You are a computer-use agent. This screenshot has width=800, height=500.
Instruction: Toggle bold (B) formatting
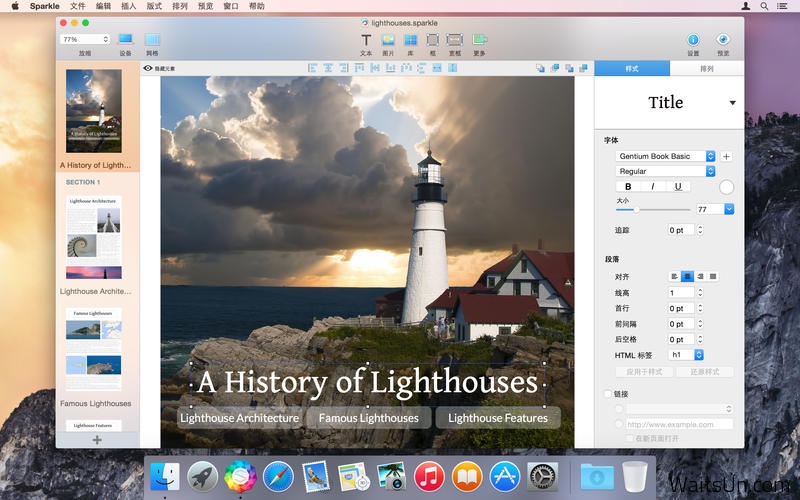628,187
